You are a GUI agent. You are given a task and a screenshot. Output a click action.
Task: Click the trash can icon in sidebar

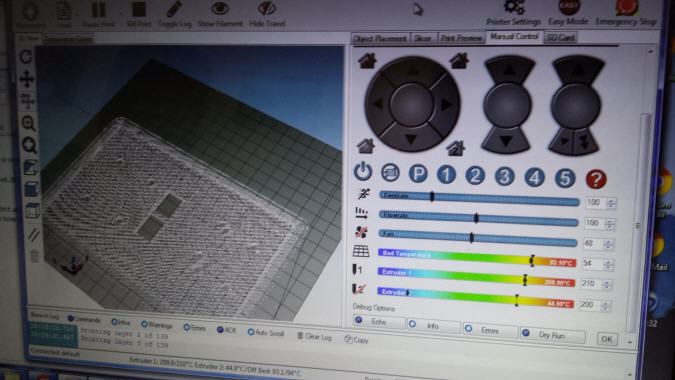point(35,256)
